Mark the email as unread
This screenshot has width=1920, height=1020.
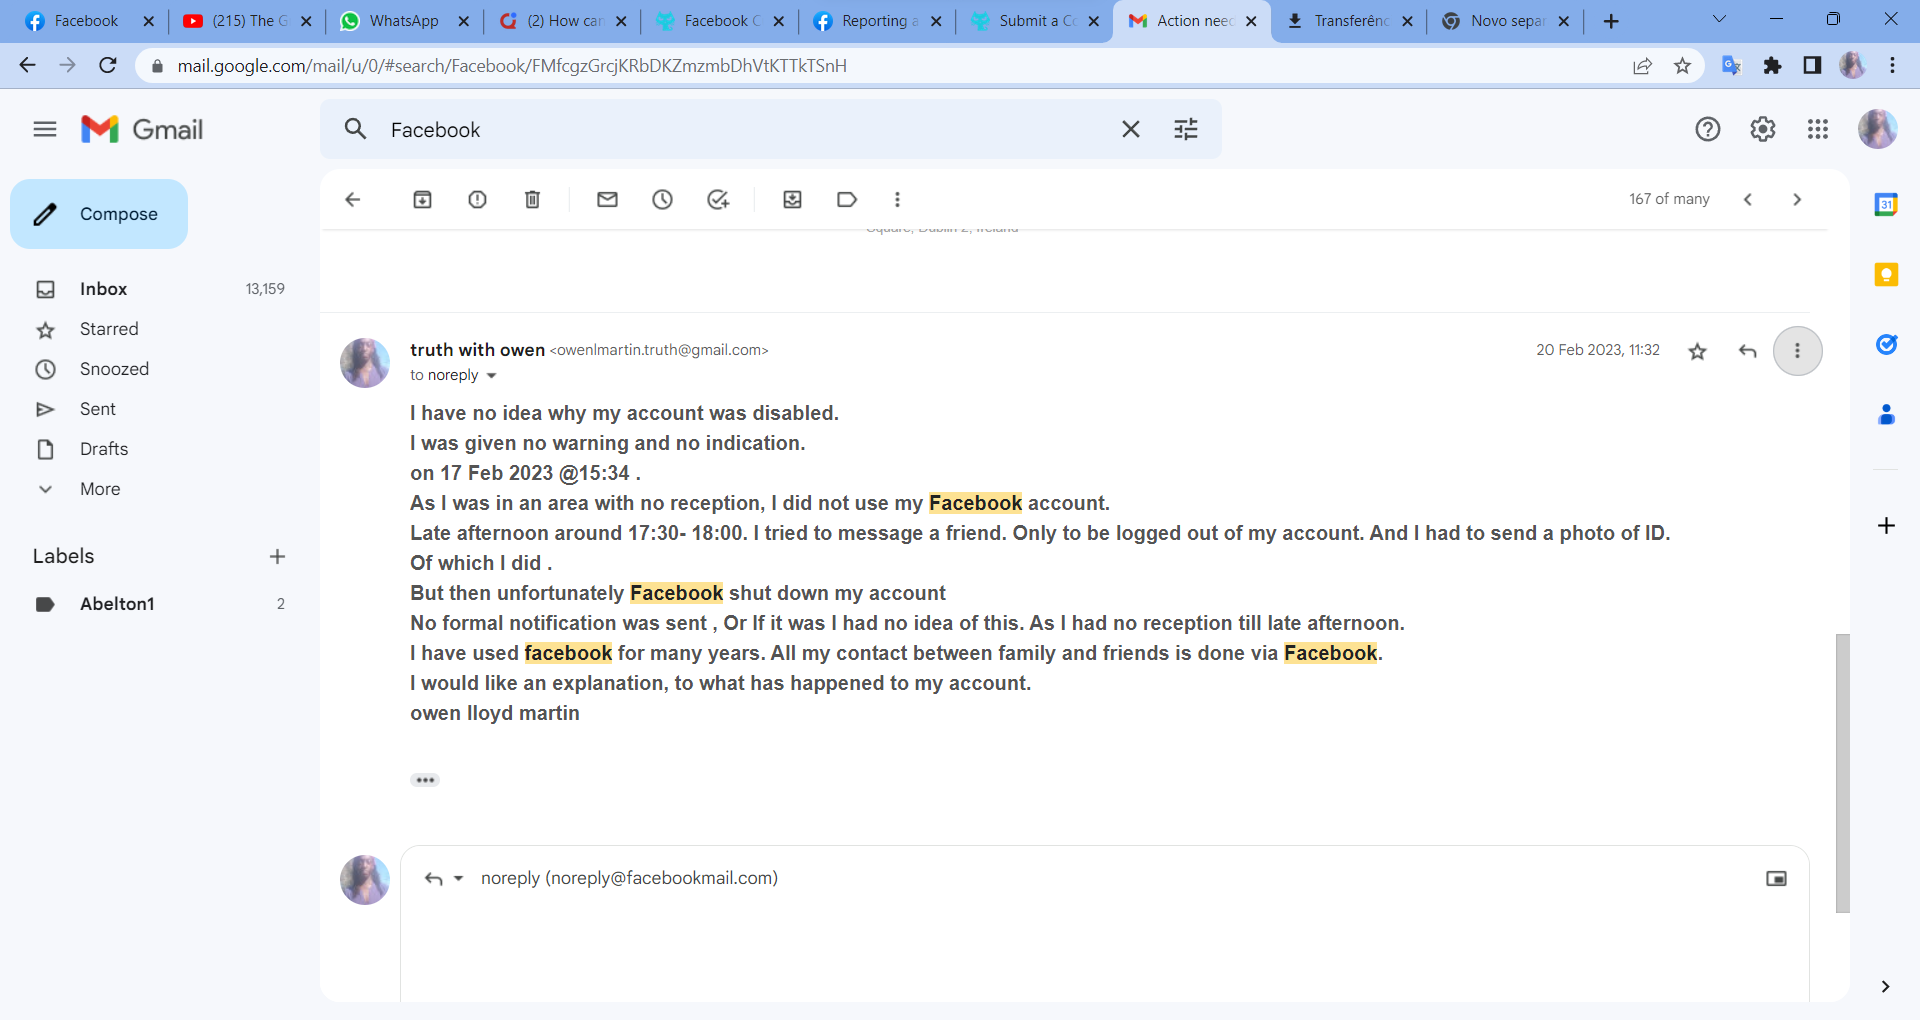(x=607, y=199)
